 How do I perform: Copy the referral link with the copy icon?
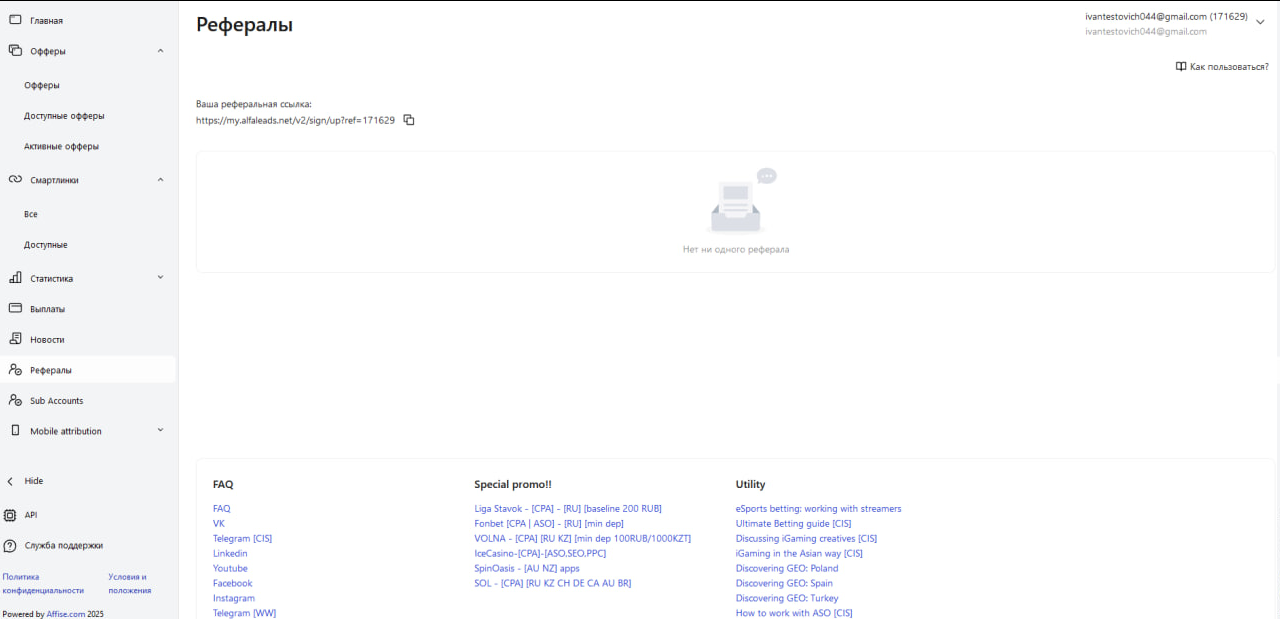[x=409, y=120]
